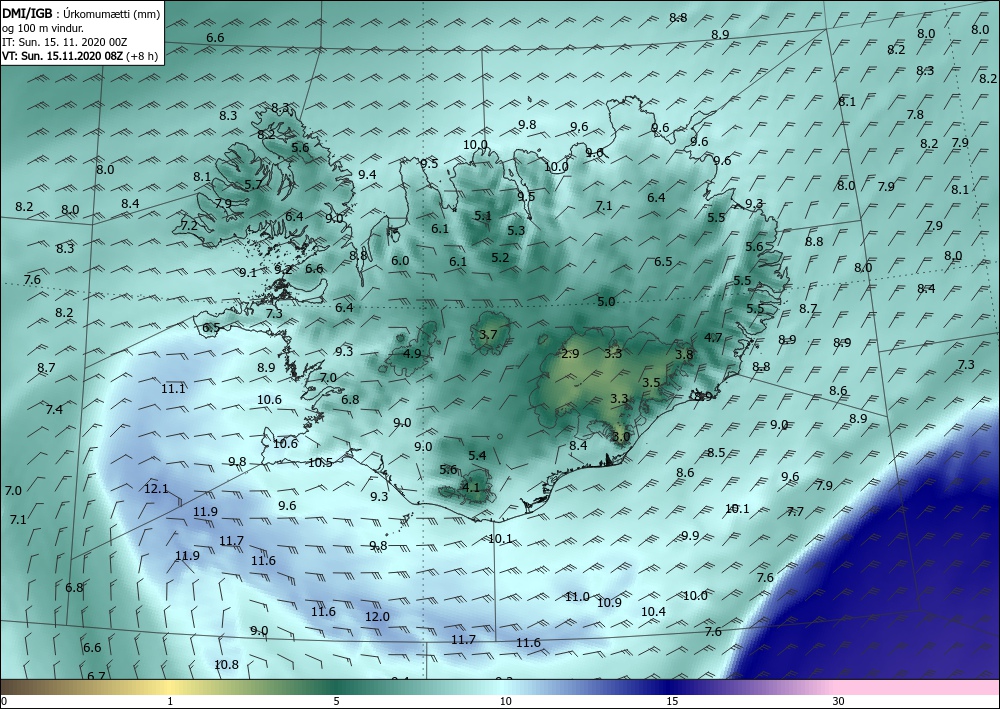Click the 3.0 value near the south coast
This screenshot has width=1000, height=709.
click(x=621, y=437)
